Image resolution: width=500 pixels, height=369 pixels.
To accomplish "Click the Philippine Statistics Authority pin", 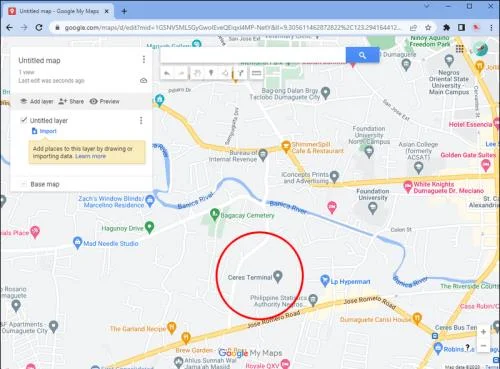I will pyautogui.click(x=313, y=300).
